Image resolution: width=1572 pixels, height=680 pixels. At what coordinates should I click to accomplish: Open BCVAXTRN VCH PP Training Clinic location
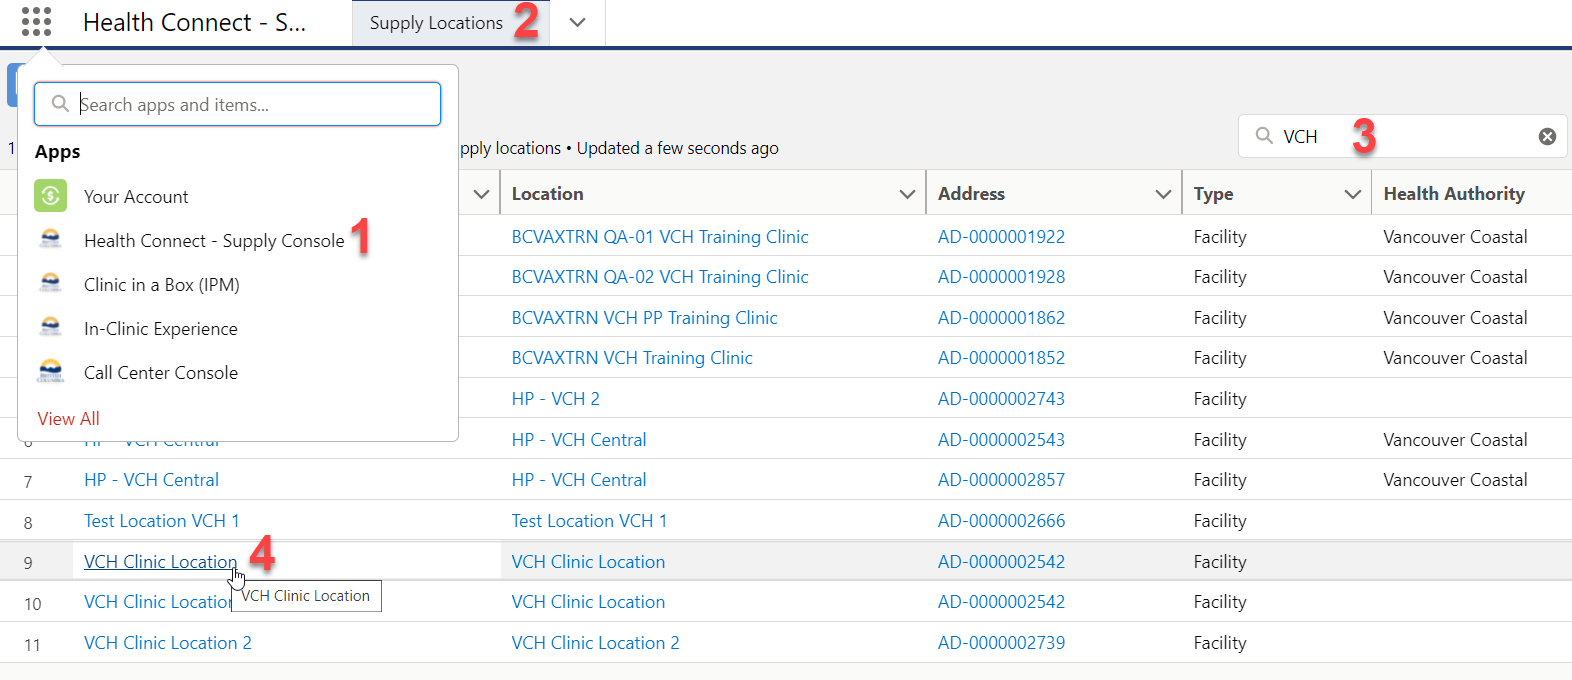(x=645, y=318)
